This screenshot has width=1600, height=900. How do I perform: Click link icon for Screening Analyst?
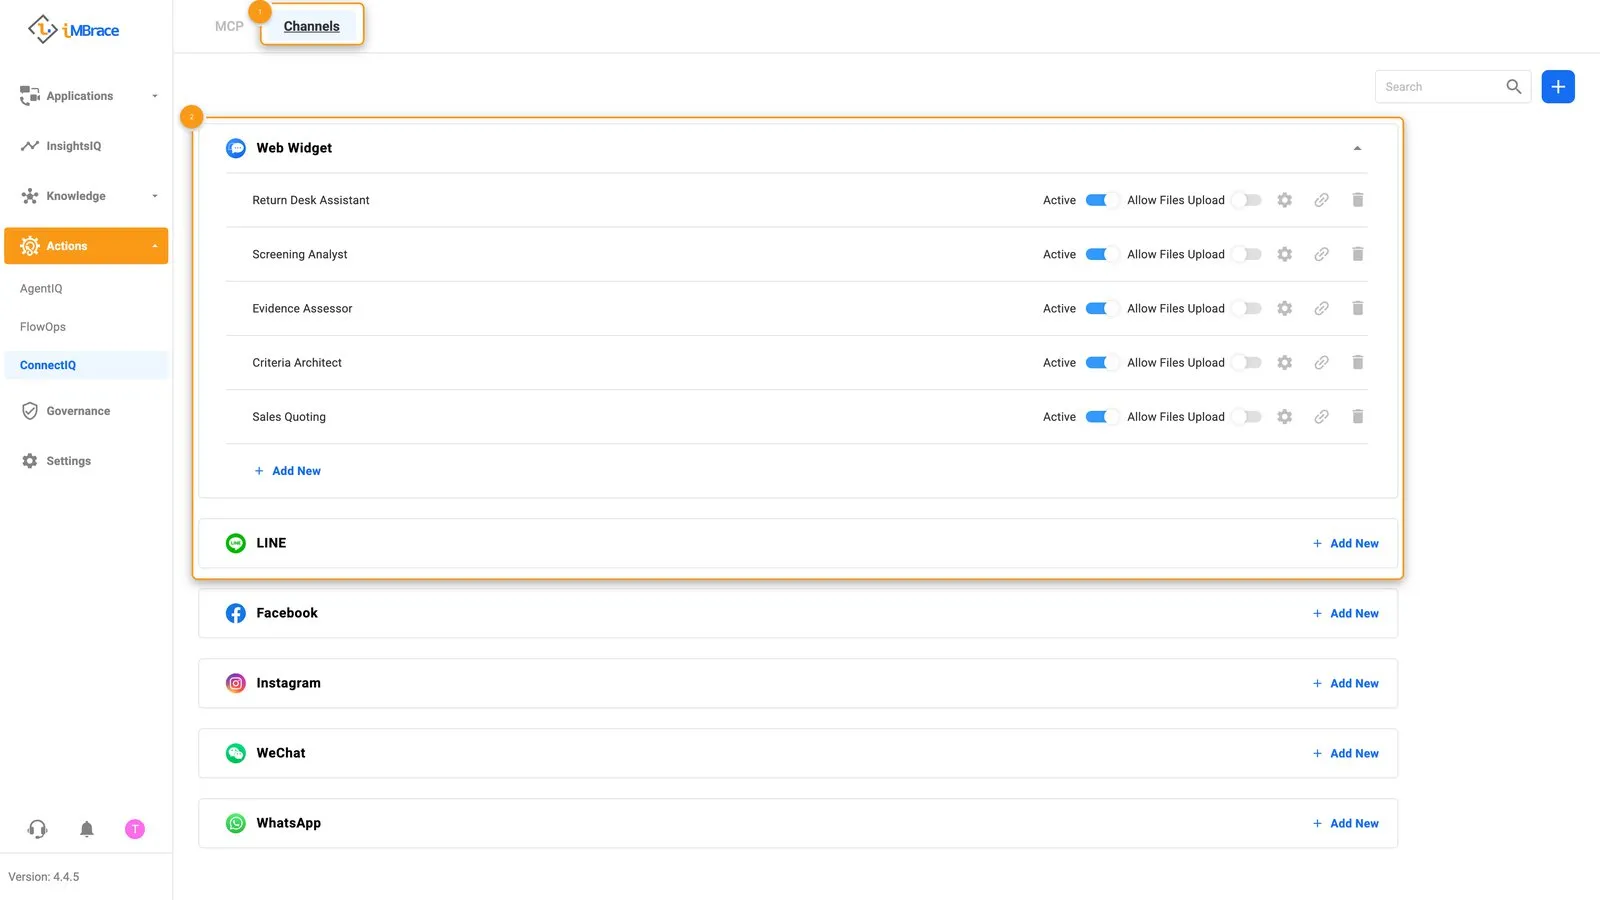pyautogui.click(x=1321, y=254)
